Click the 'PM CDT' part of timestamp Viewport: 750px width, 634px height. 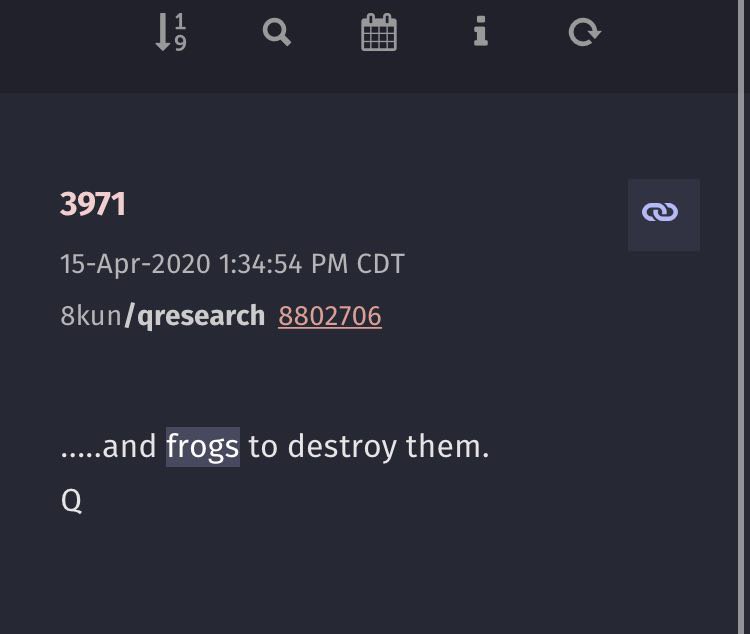358,264
